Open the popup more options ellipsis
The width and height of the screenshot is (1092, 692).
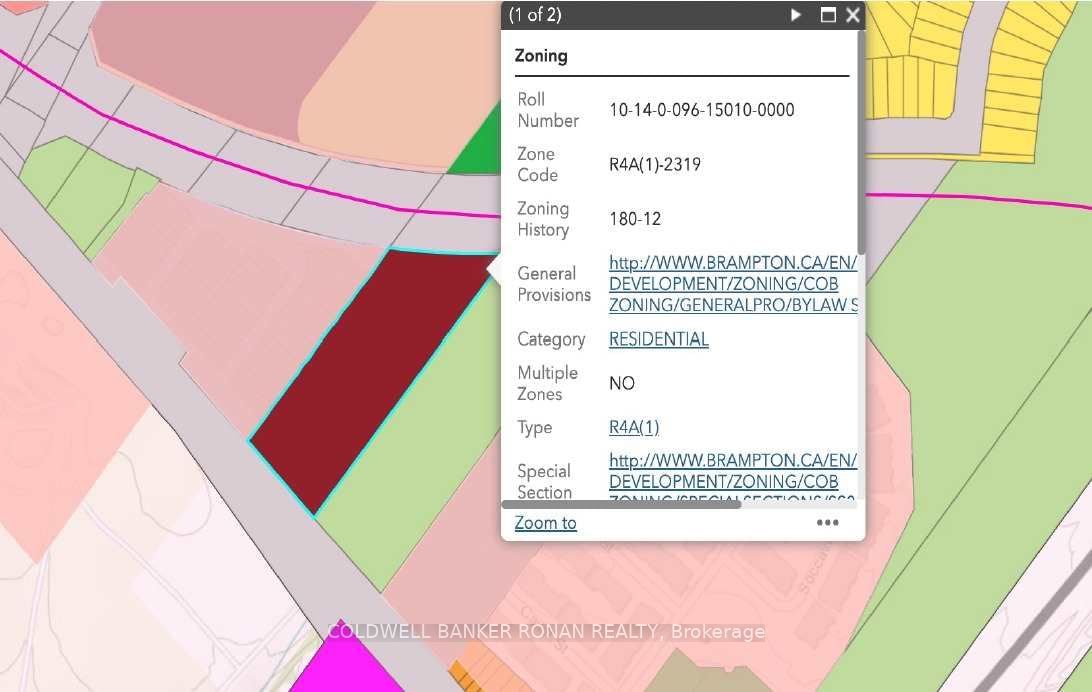827,523
